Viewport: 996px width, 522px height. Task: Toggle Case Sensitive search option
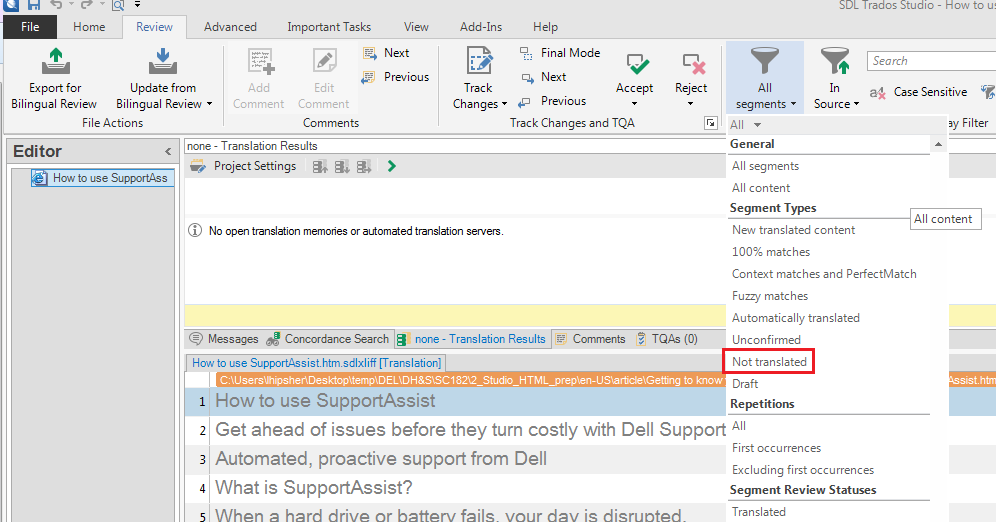919,92
